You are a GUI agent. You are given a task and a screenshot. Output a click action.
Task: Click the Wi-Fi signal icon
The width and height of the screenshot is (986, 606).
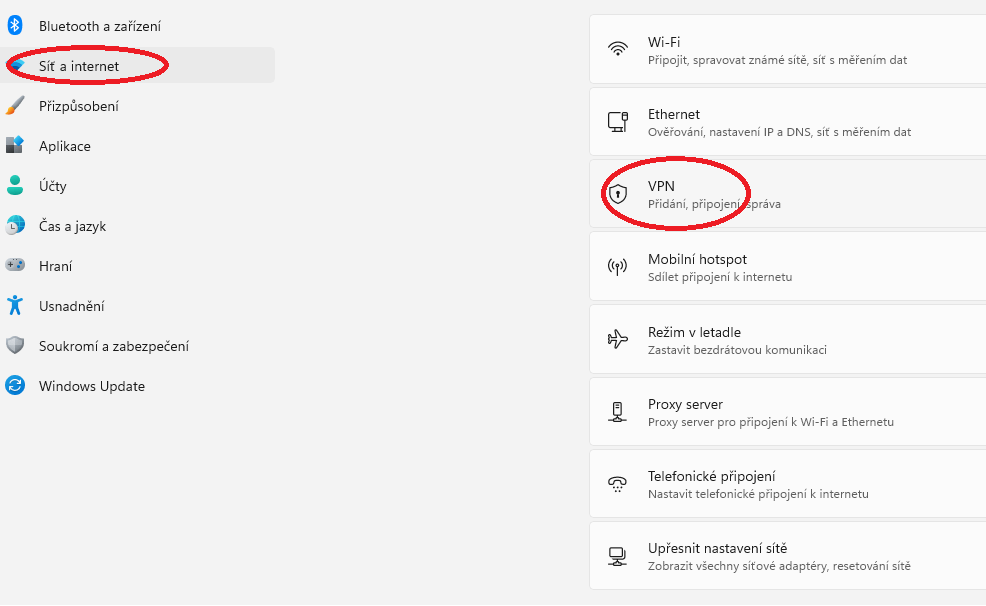tap(618, 49)
